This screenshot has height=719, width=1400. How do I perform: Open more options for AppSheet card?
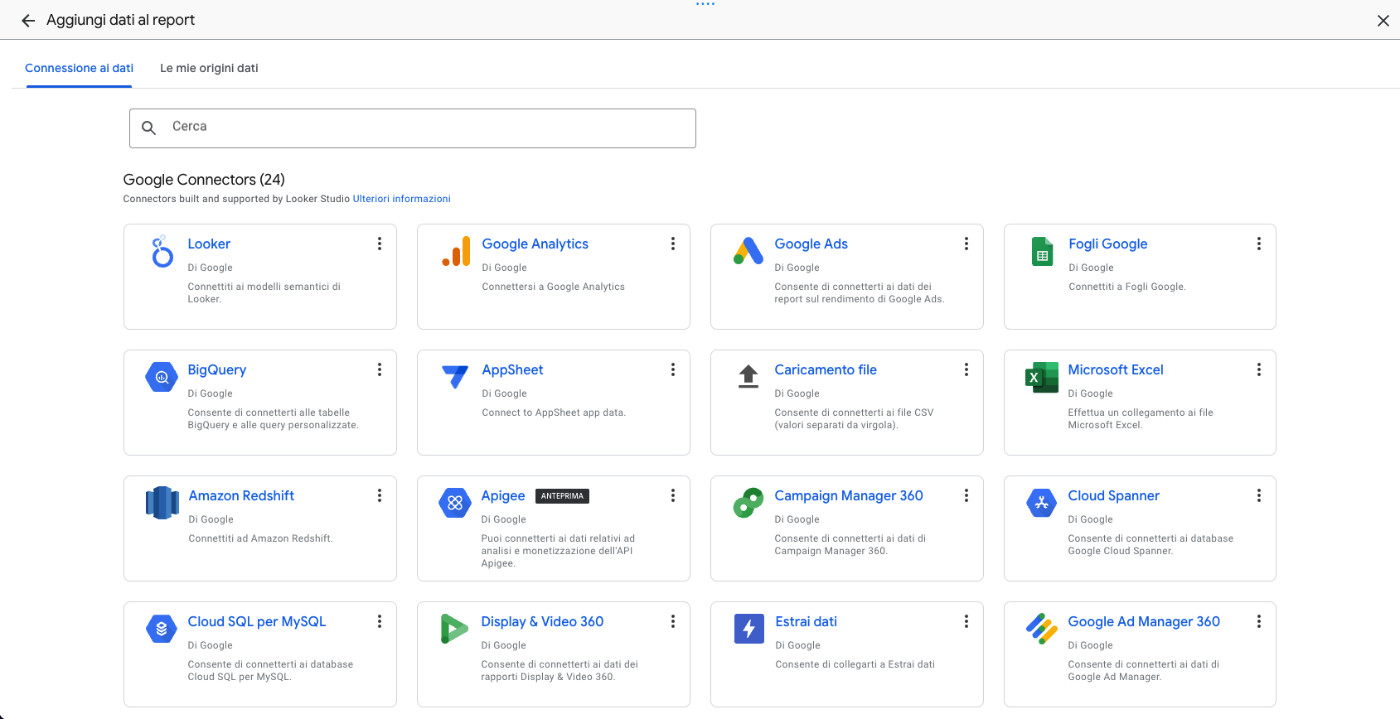click(x=673, y=370)
